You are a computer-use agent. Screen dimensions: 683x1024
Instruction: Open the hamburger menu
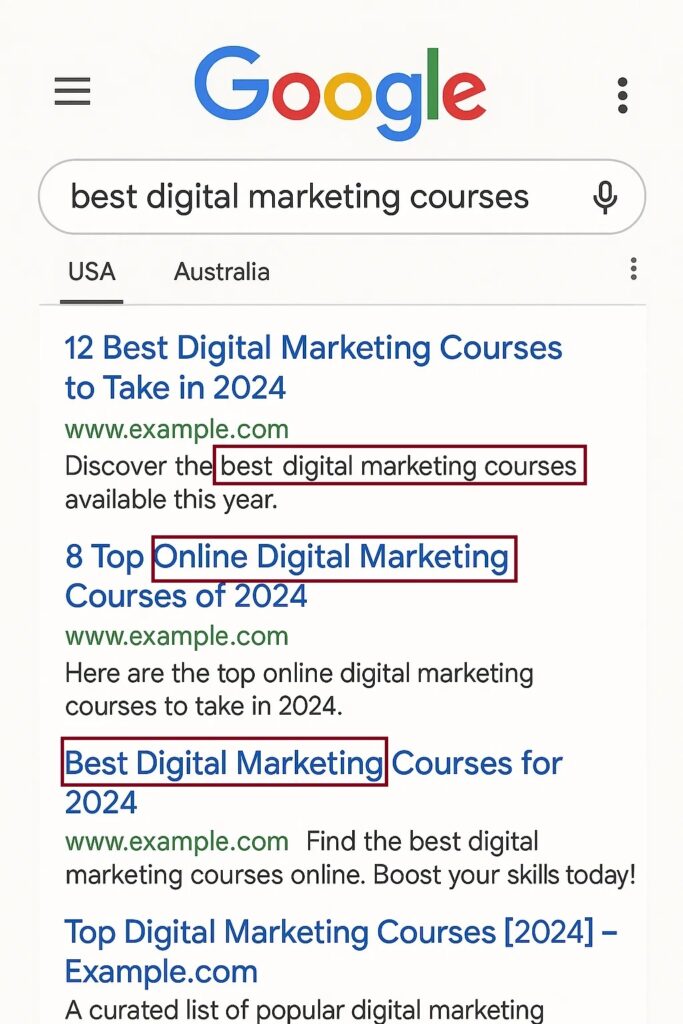(x=72, y=92)
